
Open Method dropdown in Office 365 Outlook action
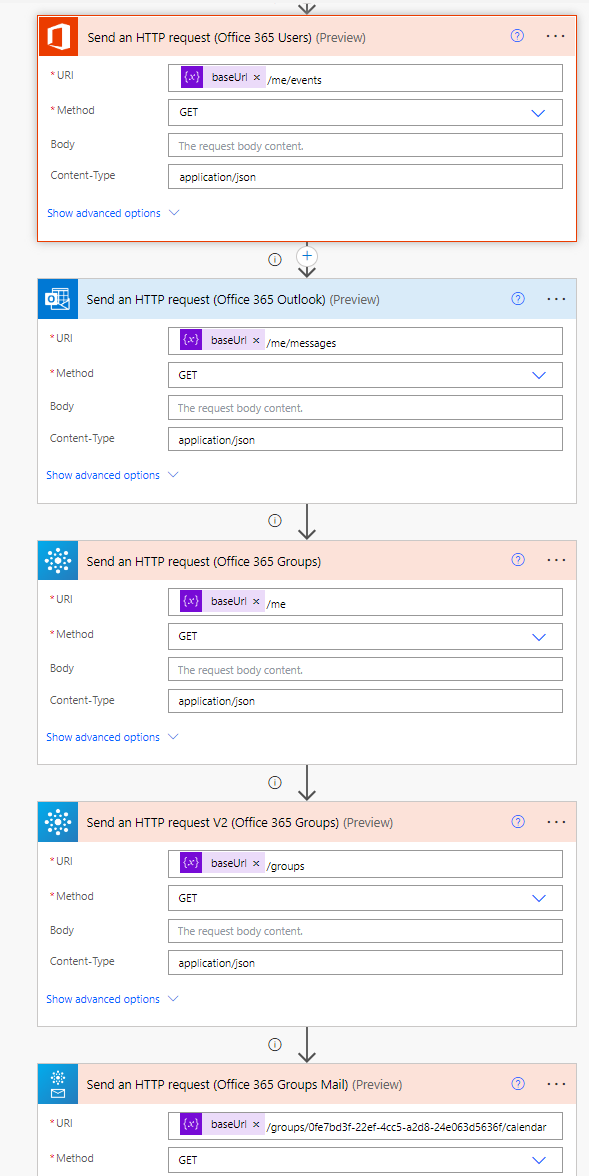366,374
